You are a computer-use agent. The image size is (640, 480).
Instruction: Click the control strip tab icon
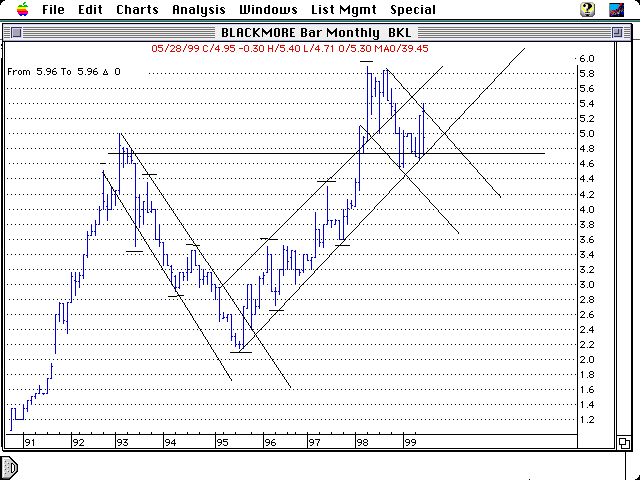9,467
